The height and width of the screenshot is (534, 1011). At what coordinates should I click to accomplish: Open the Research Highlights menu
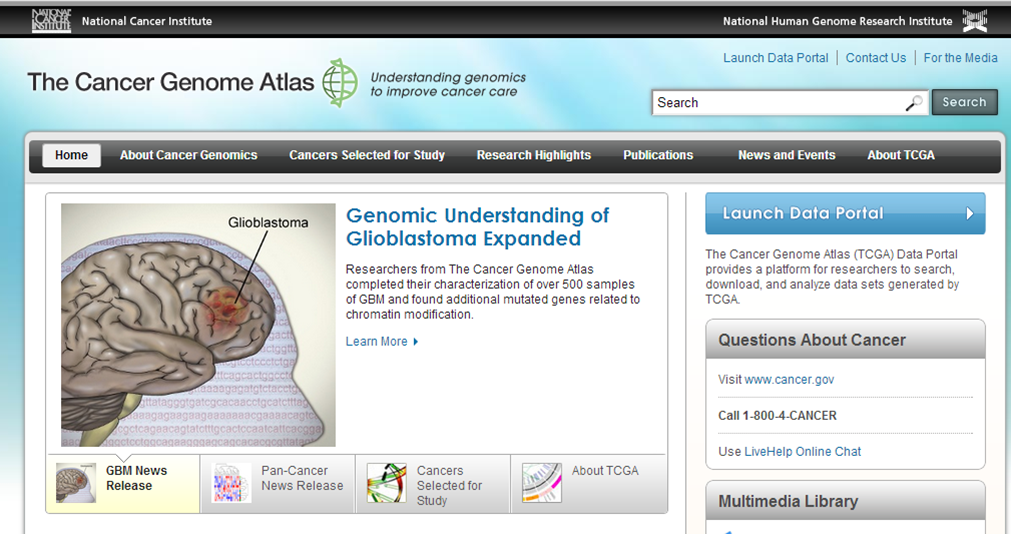click(533, 155)
